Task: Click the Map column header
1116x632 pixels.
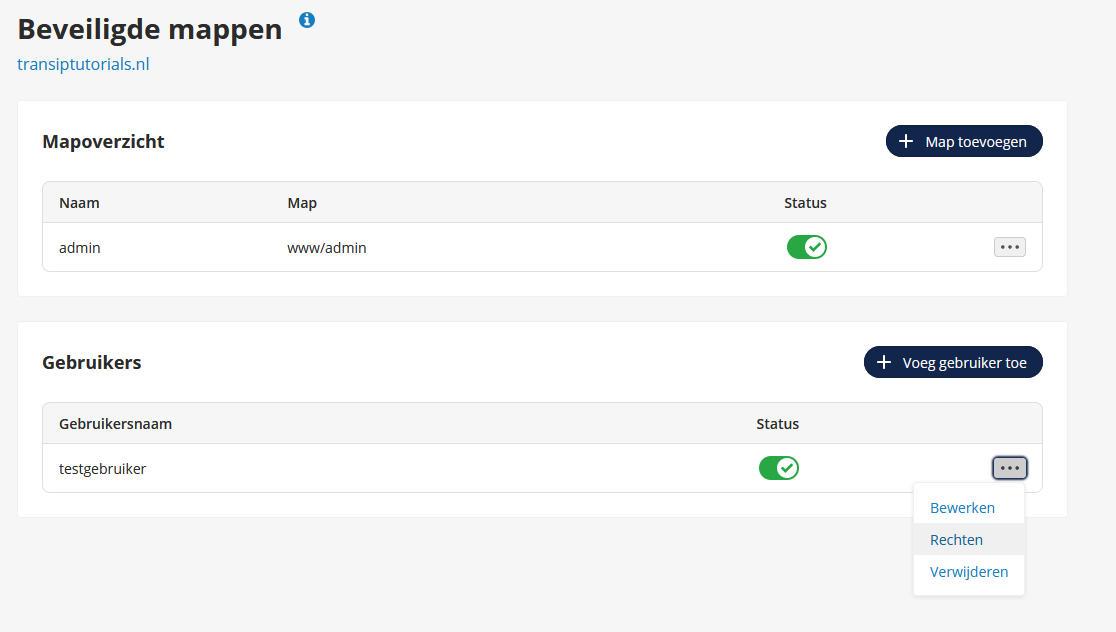Action: point(302,203)
